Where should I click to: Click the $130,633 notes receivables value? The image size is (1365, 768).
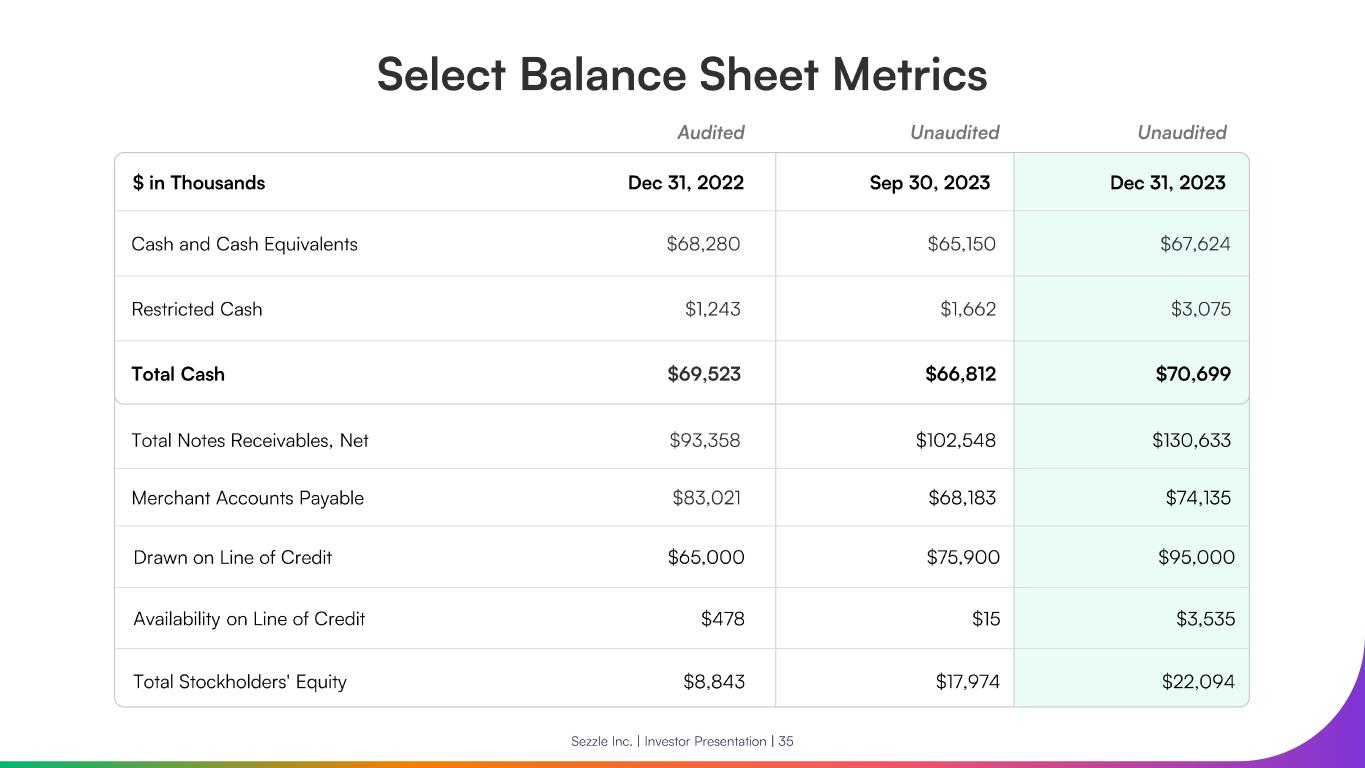coord(1191,440)
